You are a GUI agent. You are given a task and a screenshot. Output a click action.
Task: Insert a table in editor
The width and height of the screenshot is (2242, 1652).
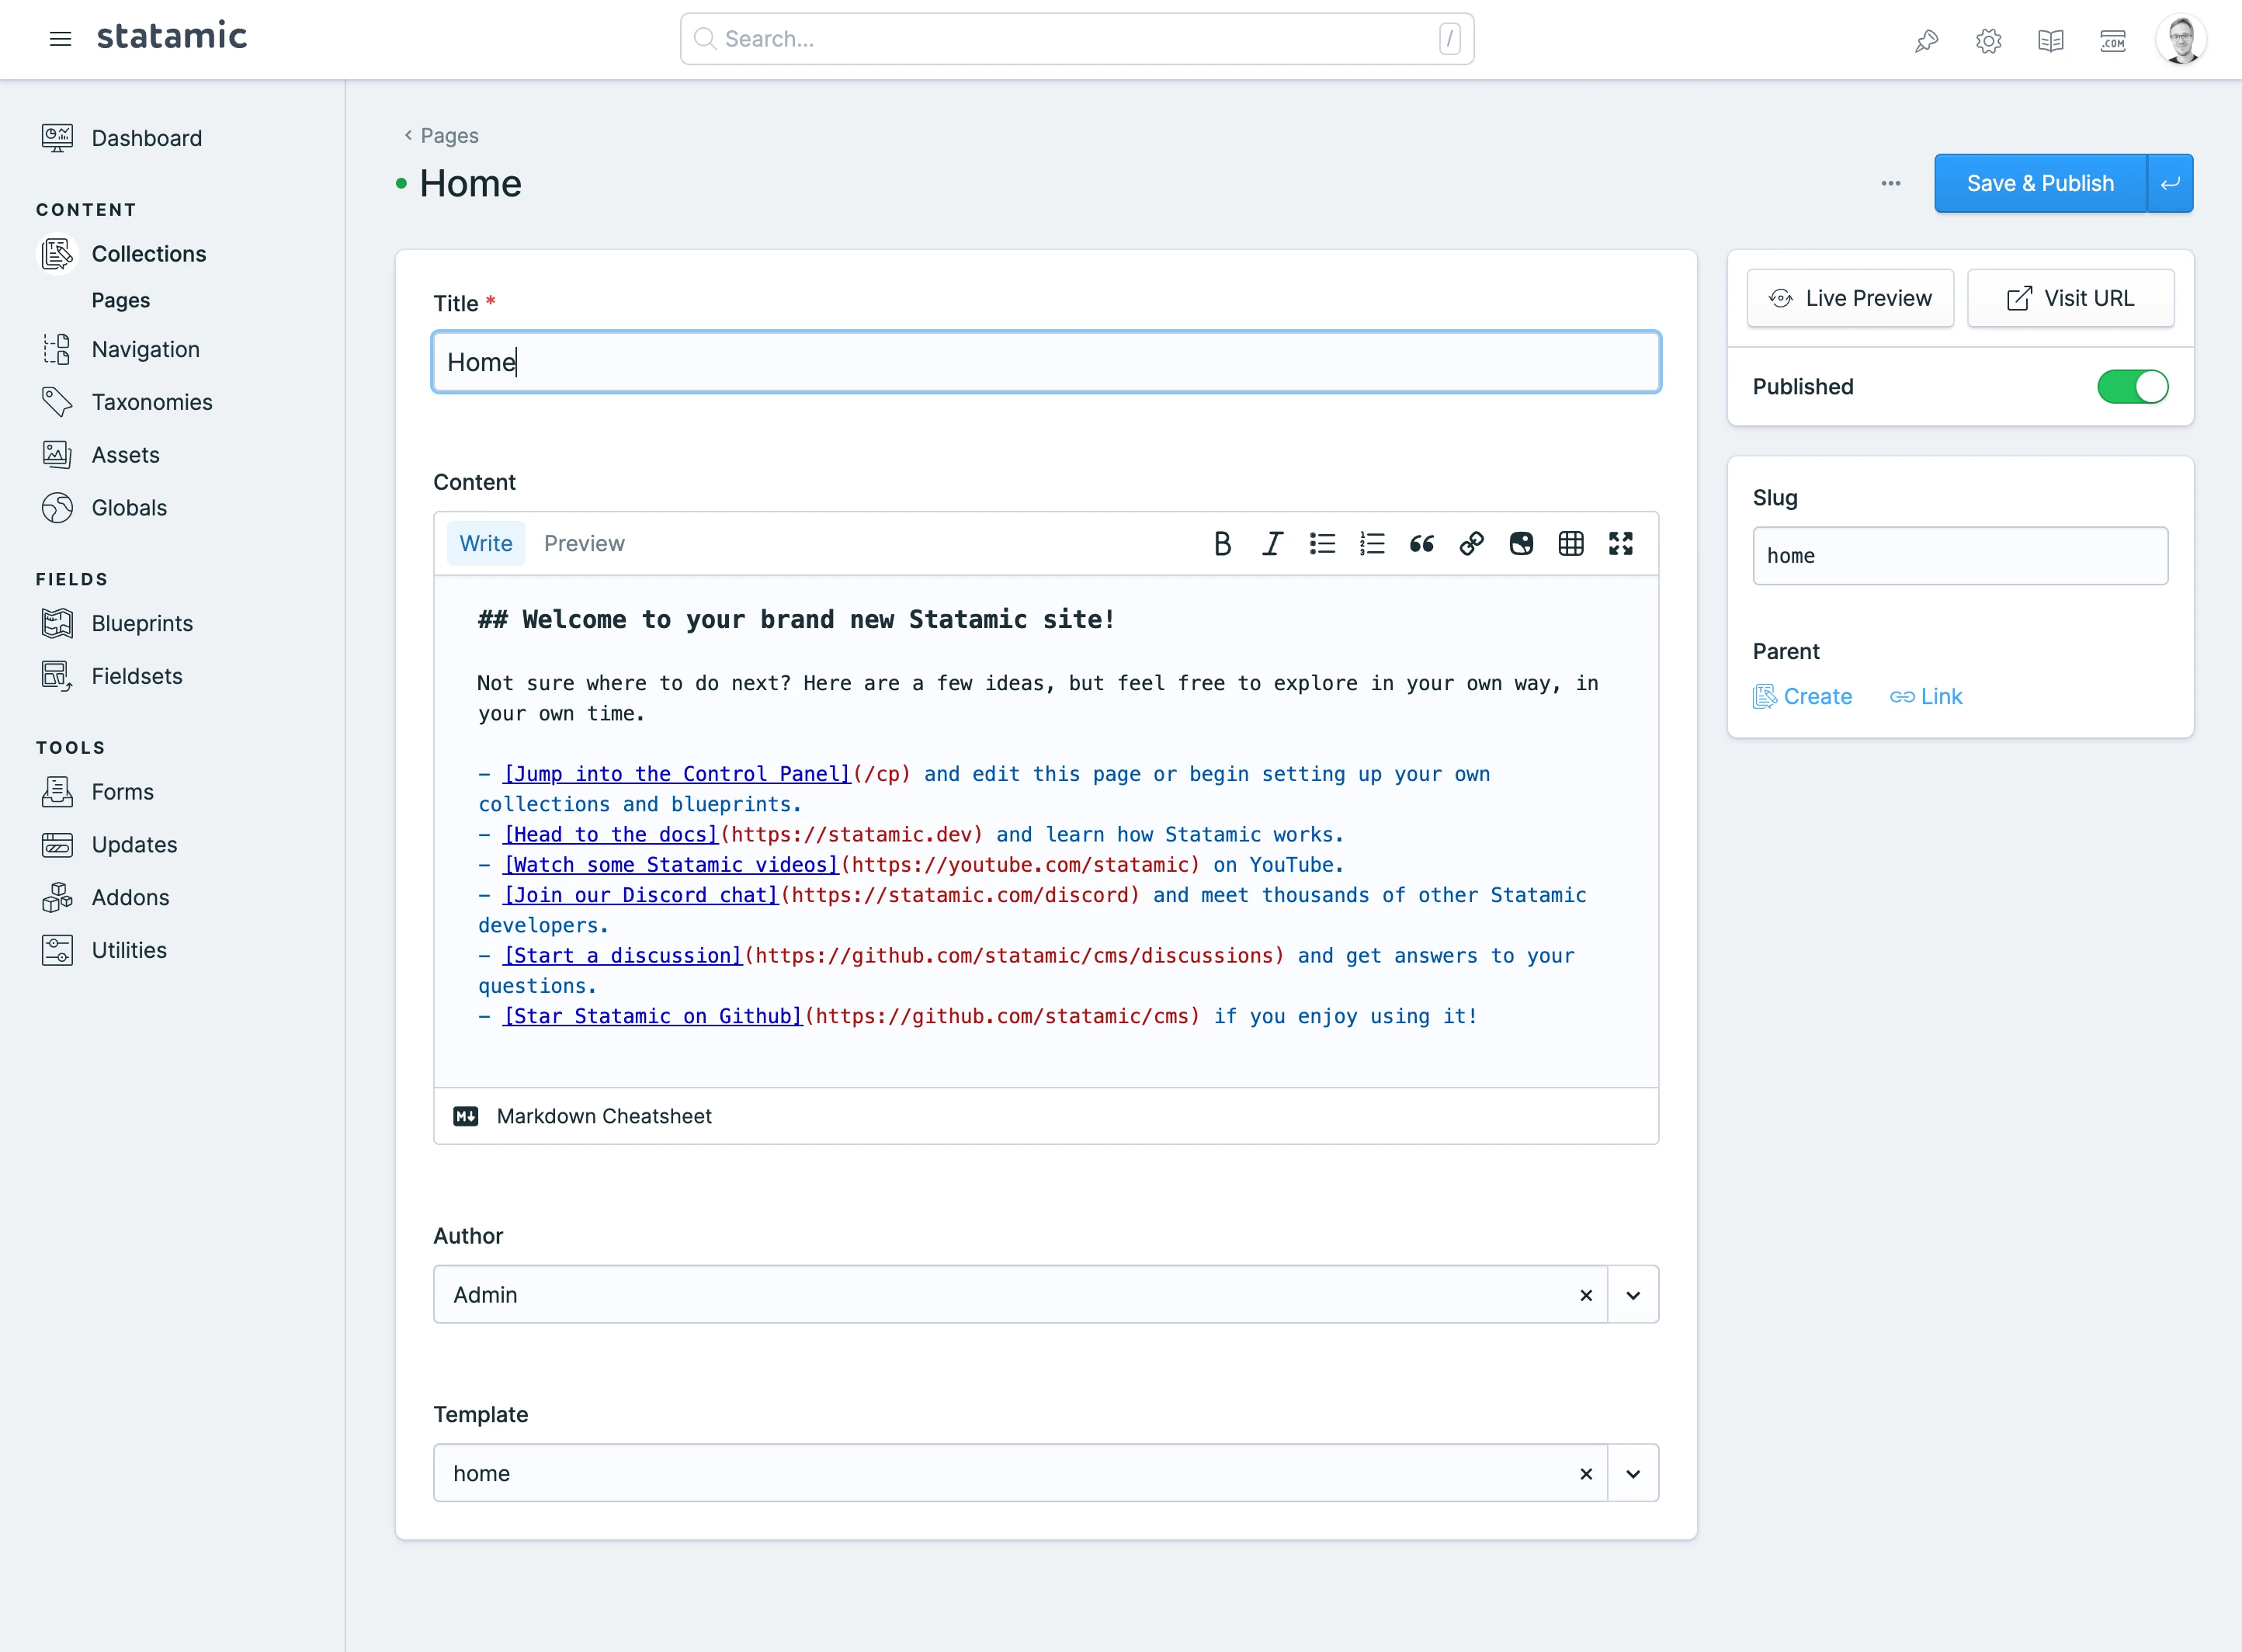(1570, 543)
